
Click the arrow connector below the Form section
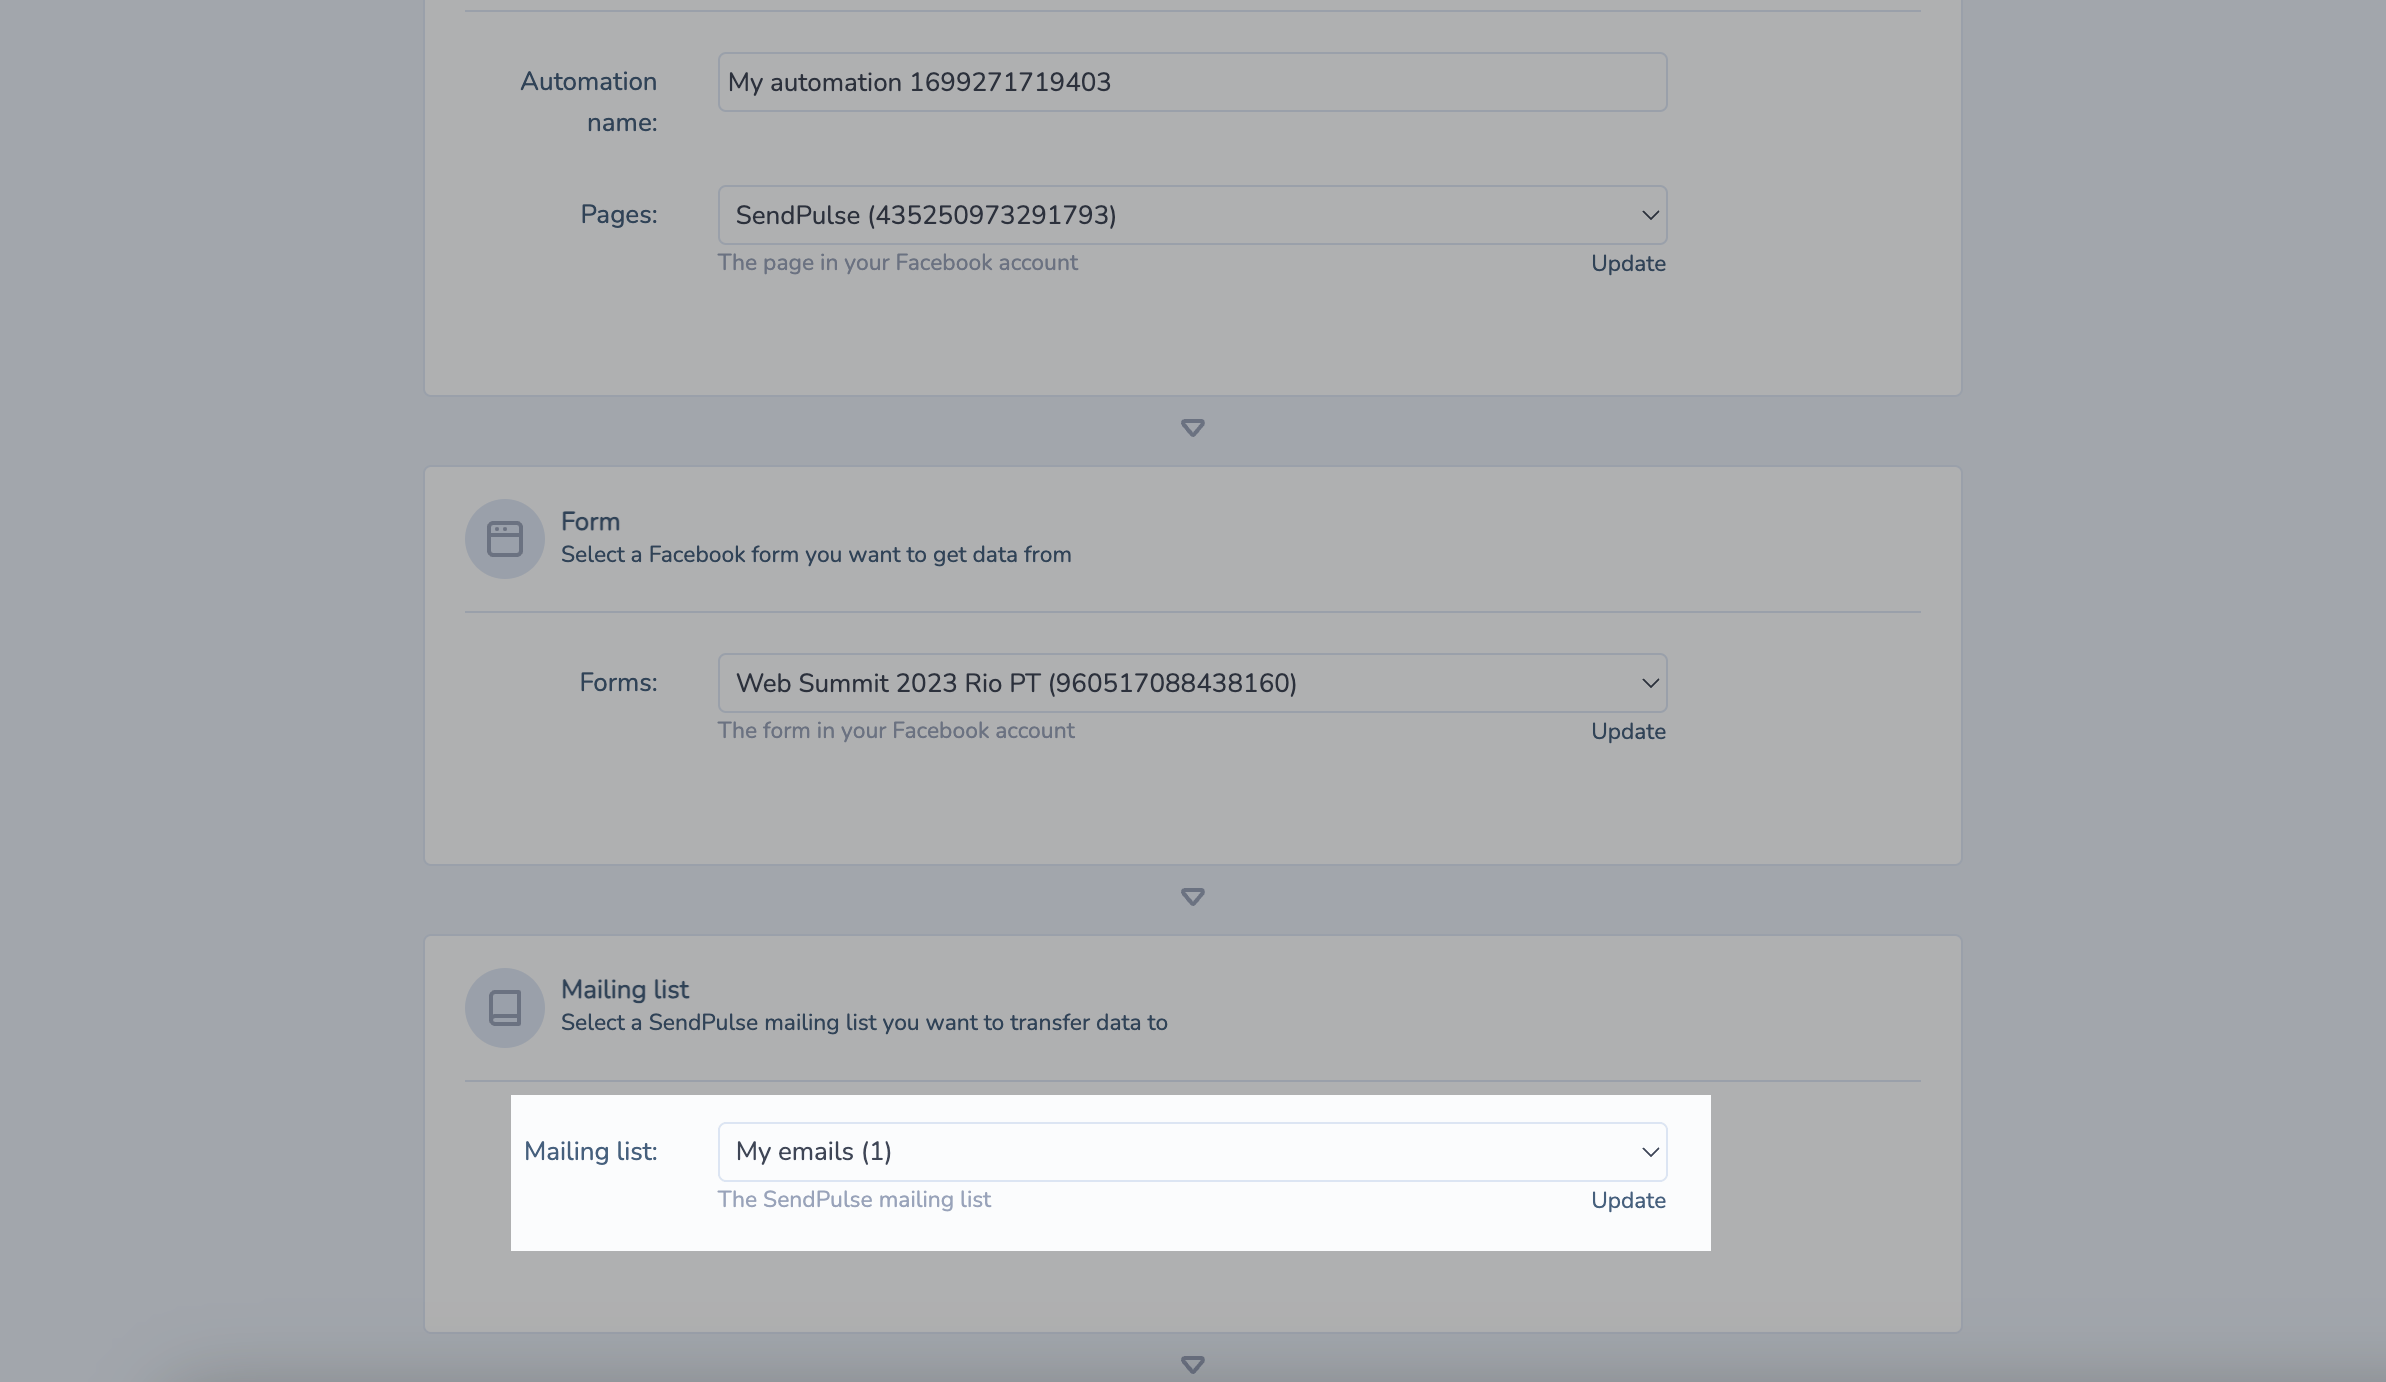click(1192, 897)
